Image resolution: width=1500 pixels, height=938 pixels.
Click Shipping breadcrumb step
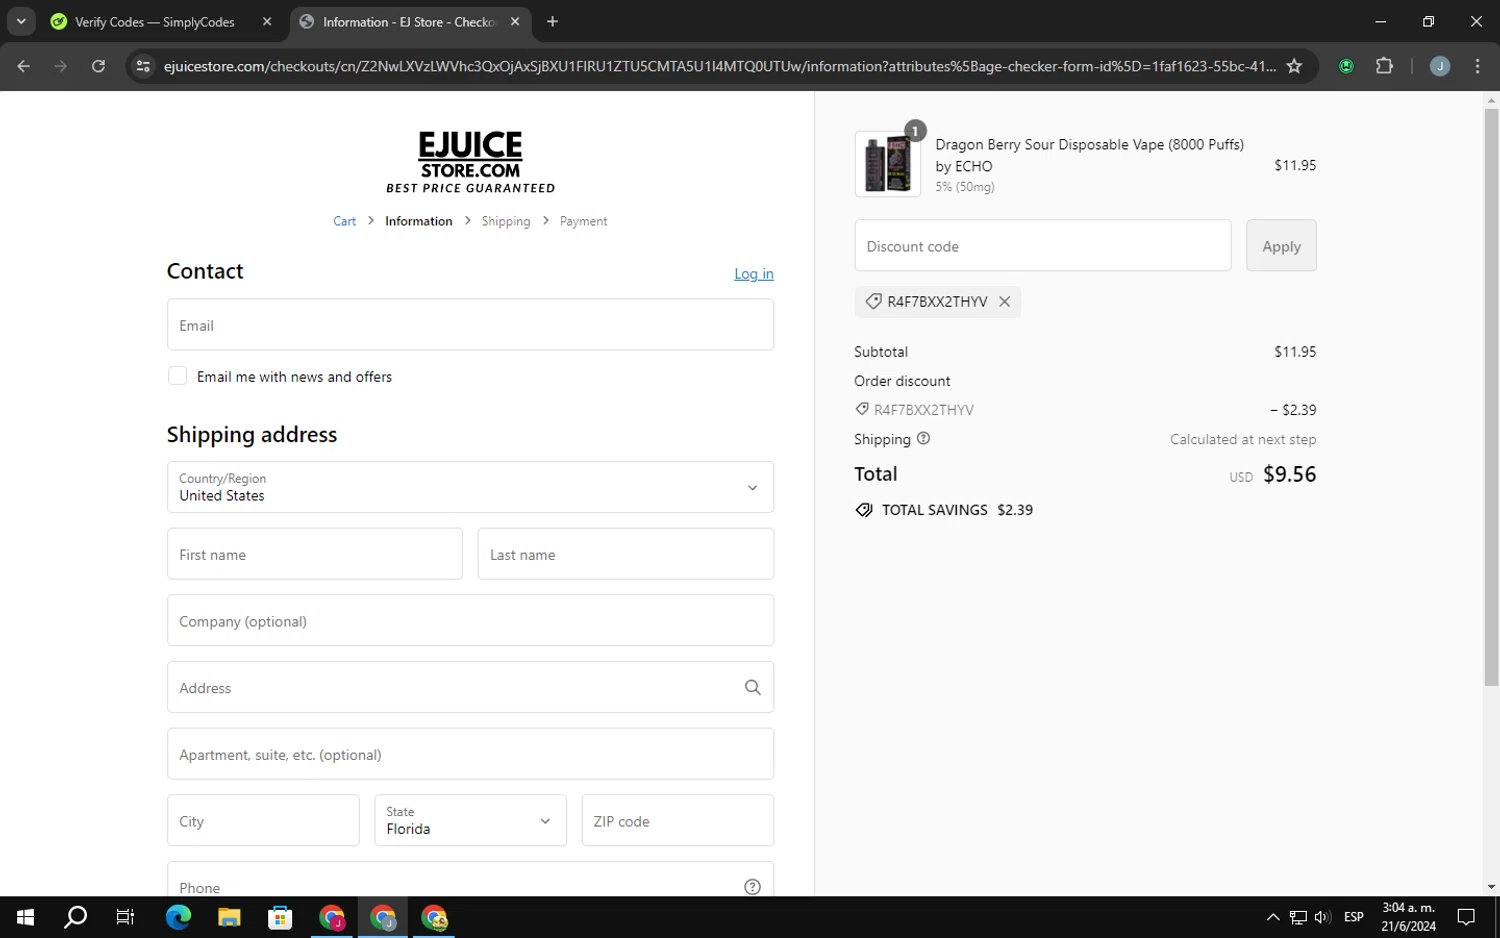[506, 221]
